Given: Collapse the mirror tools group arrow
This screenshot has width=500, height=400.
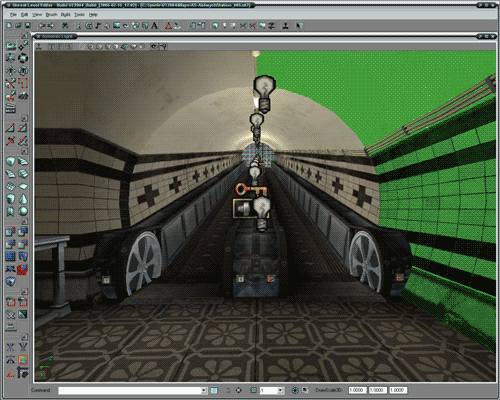Looking at the screenshot, I should (x=24, y=337).
